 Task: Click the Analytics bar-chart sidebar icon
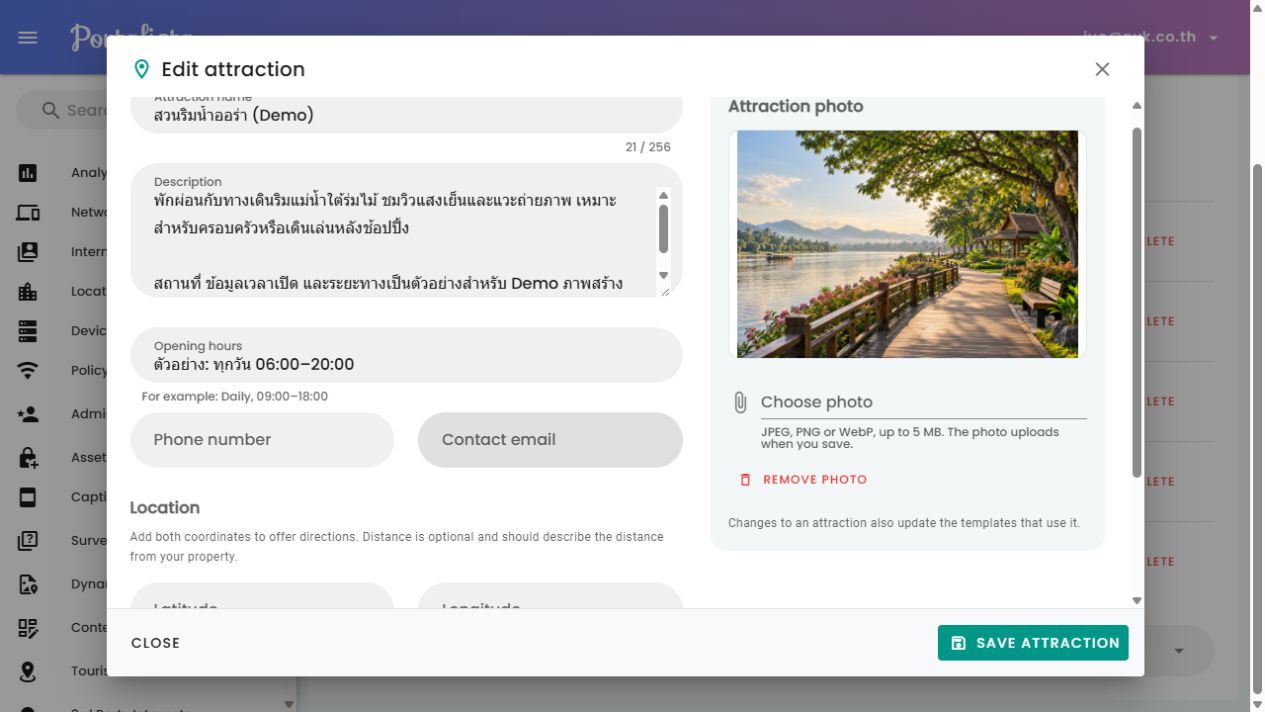[28, 173]
